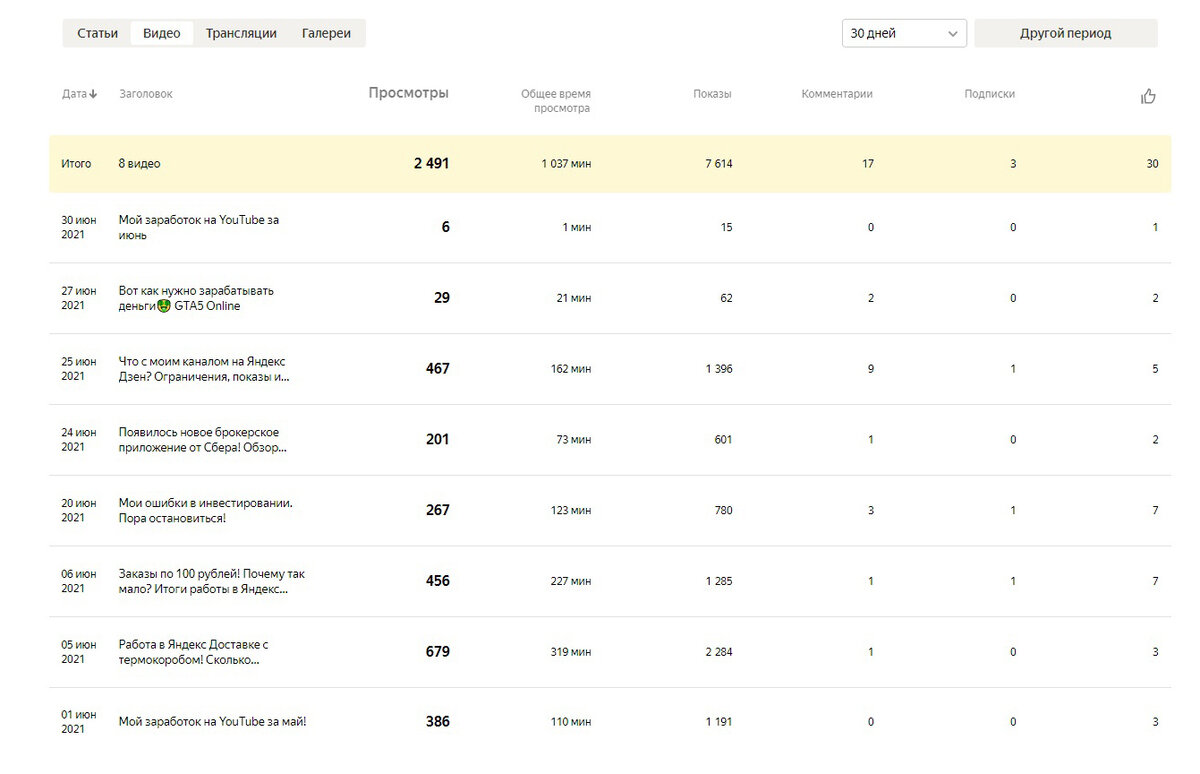1200x774 pixels.
Task: Click total comments value 17
Action: tap(868, 163)
